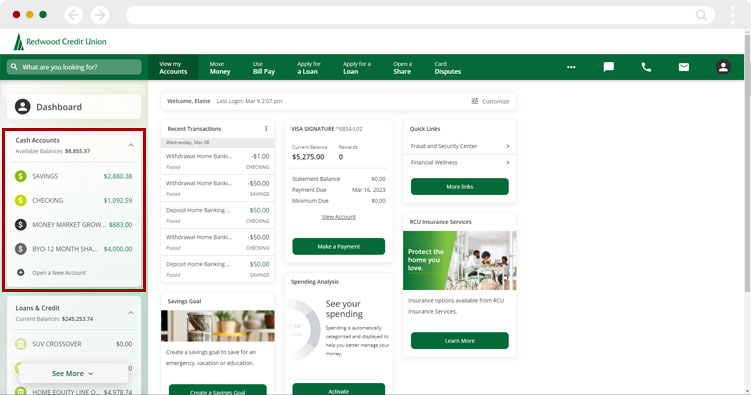Expand the See More dropdown
Viewport: 751px width, 395px height.
pos(73,373)
